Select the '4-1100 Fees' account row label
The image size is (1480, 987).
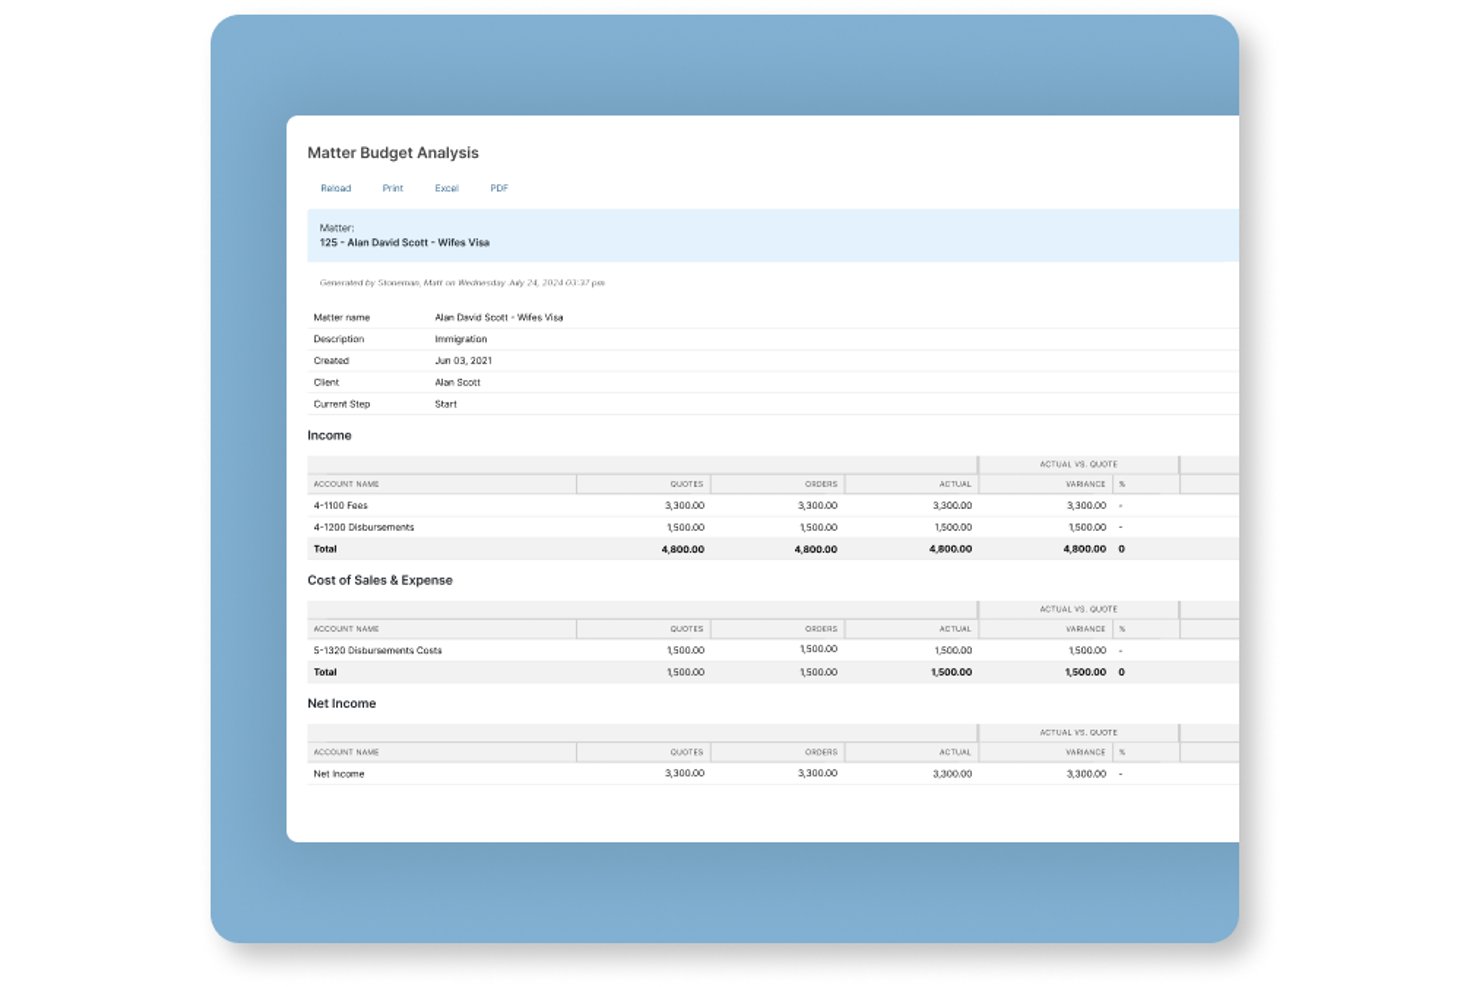(x=341, y=506)
